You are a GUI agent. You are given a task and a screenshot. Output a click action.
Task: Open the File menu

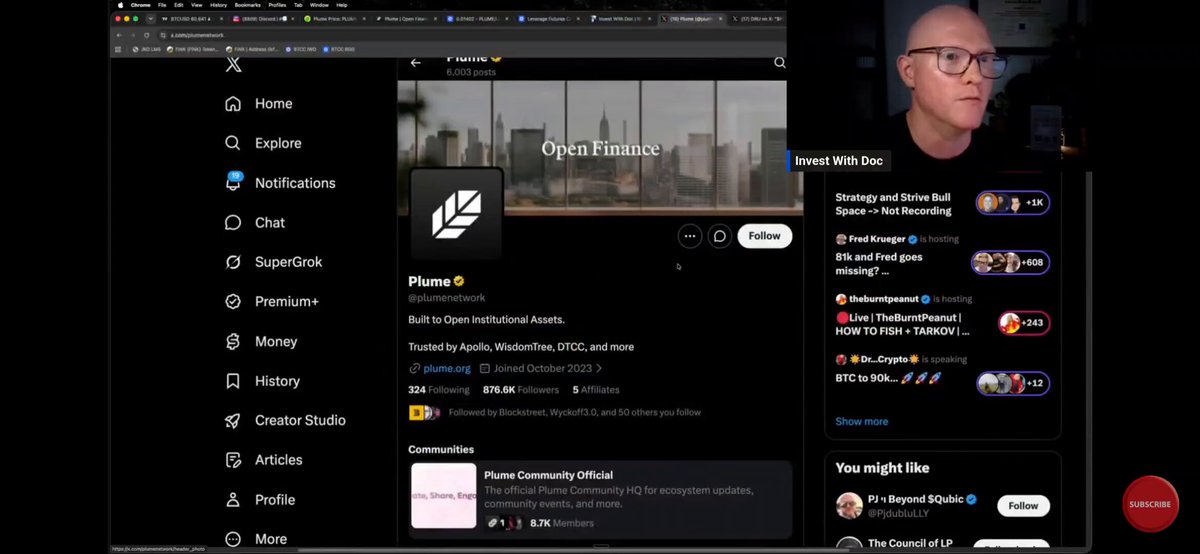pos(162,5)
